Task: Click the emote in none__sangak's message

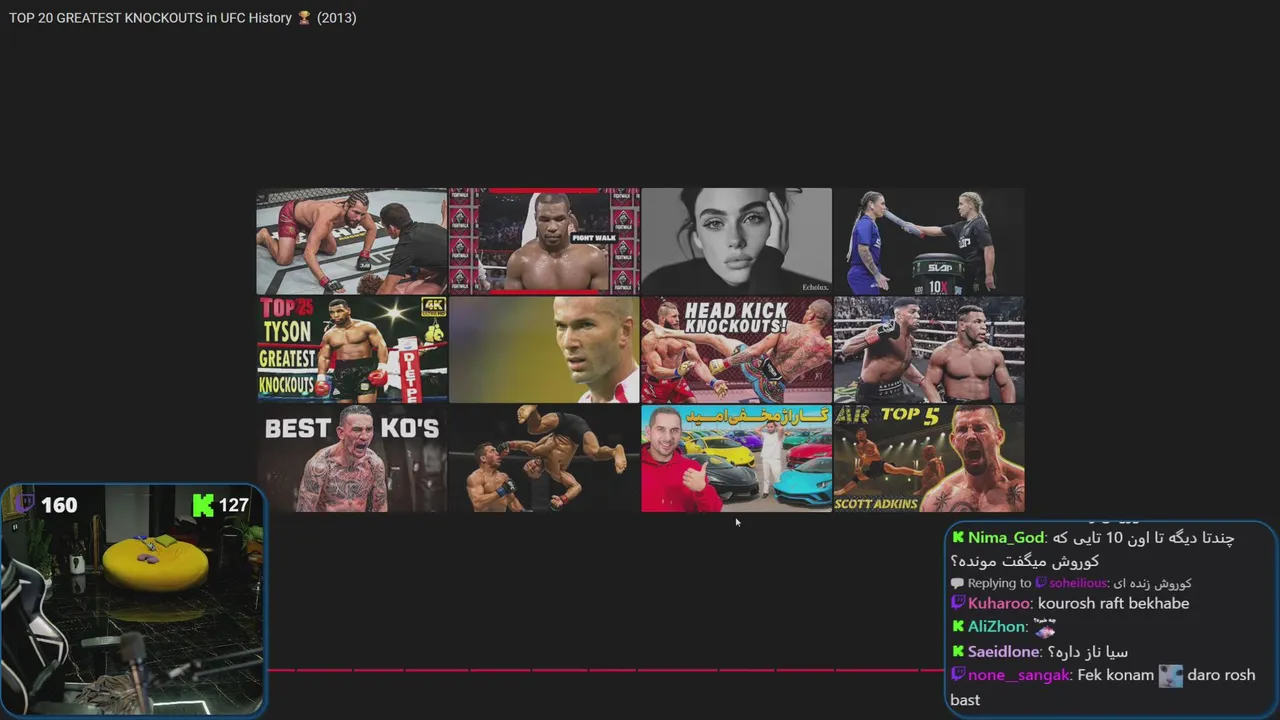Action: click(1170, 676)
